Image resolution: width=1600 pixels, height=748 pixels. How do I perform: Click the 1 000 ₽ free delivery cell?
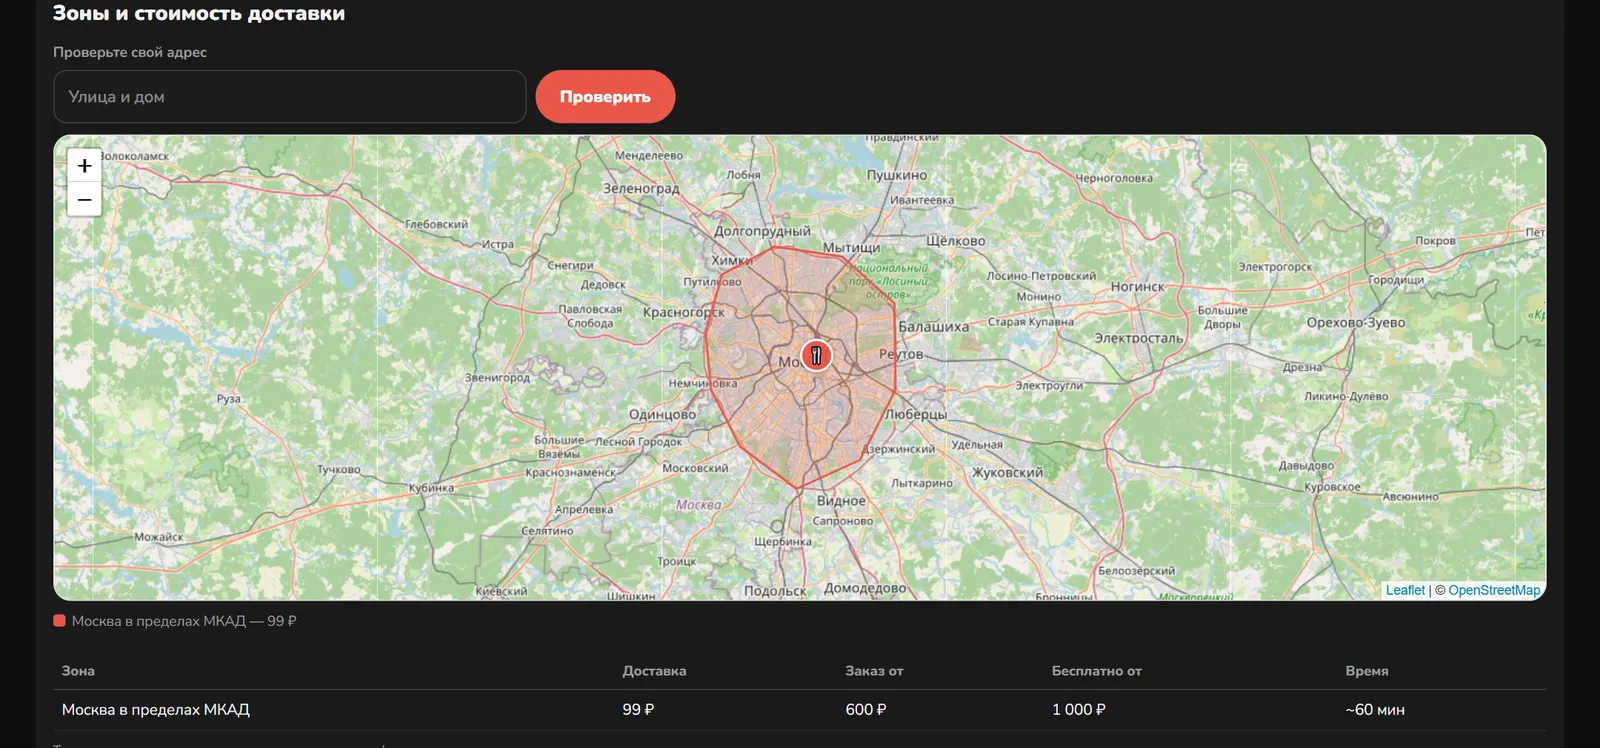(x=1079, y=710)
